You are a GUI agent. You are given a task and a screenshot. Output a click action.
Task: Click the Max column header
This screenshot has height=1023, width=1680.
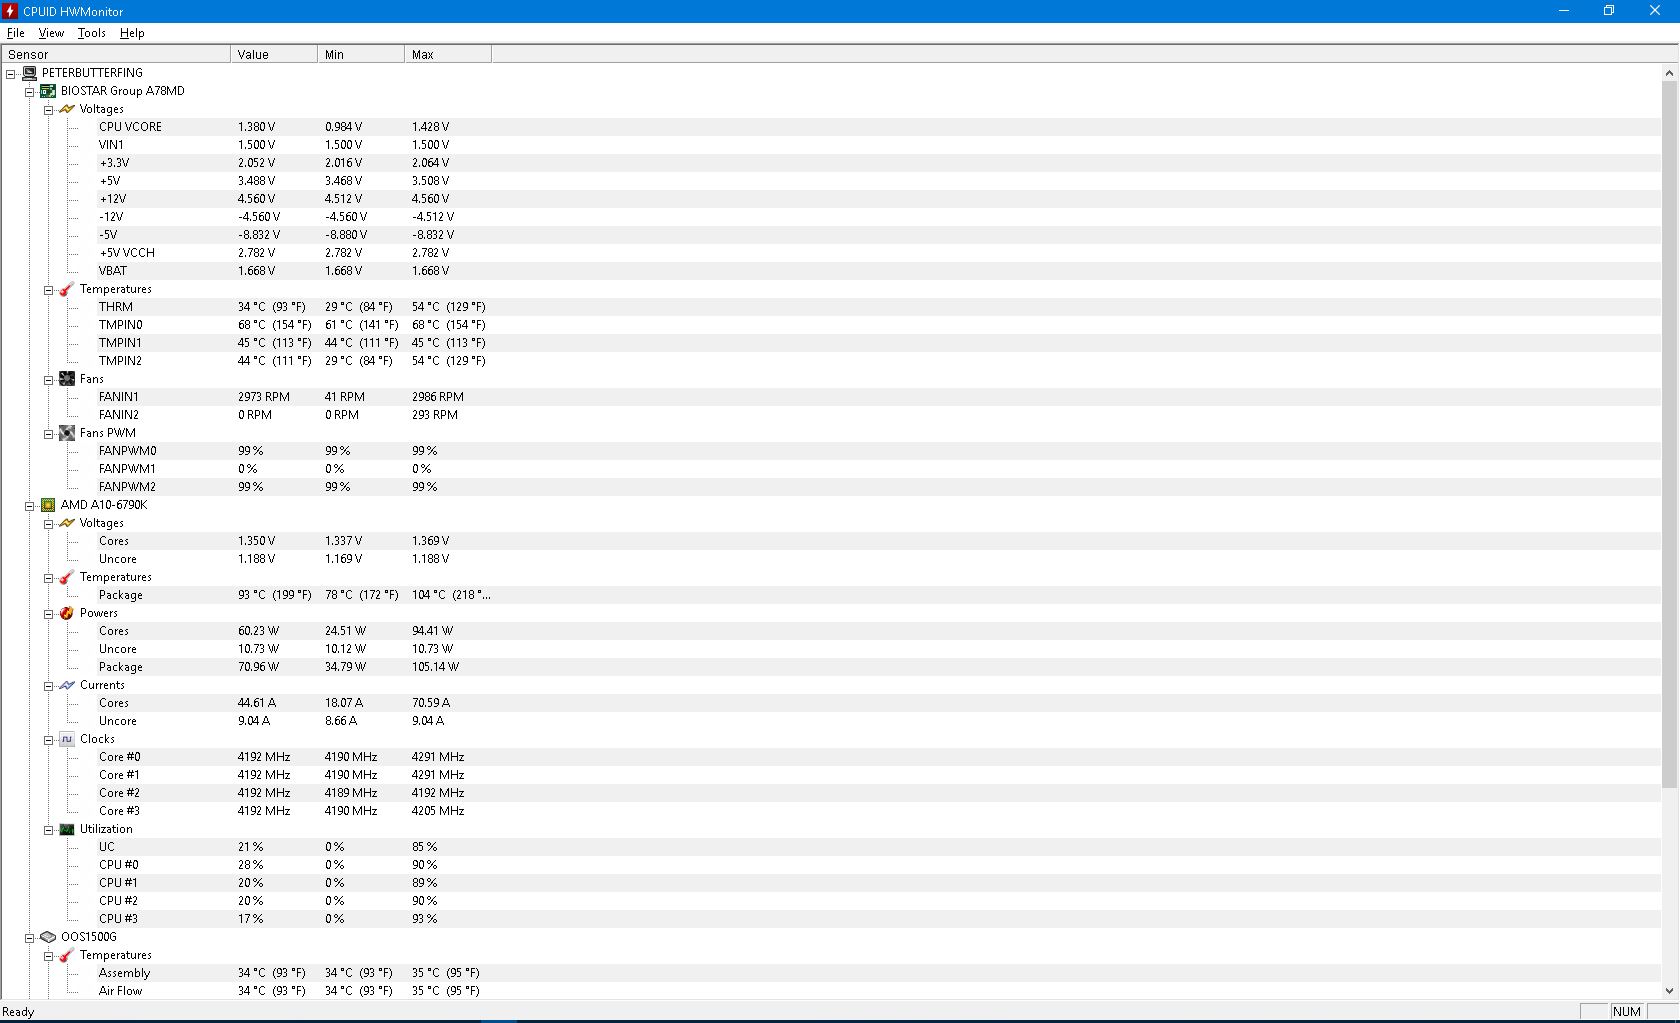point(448,54)
